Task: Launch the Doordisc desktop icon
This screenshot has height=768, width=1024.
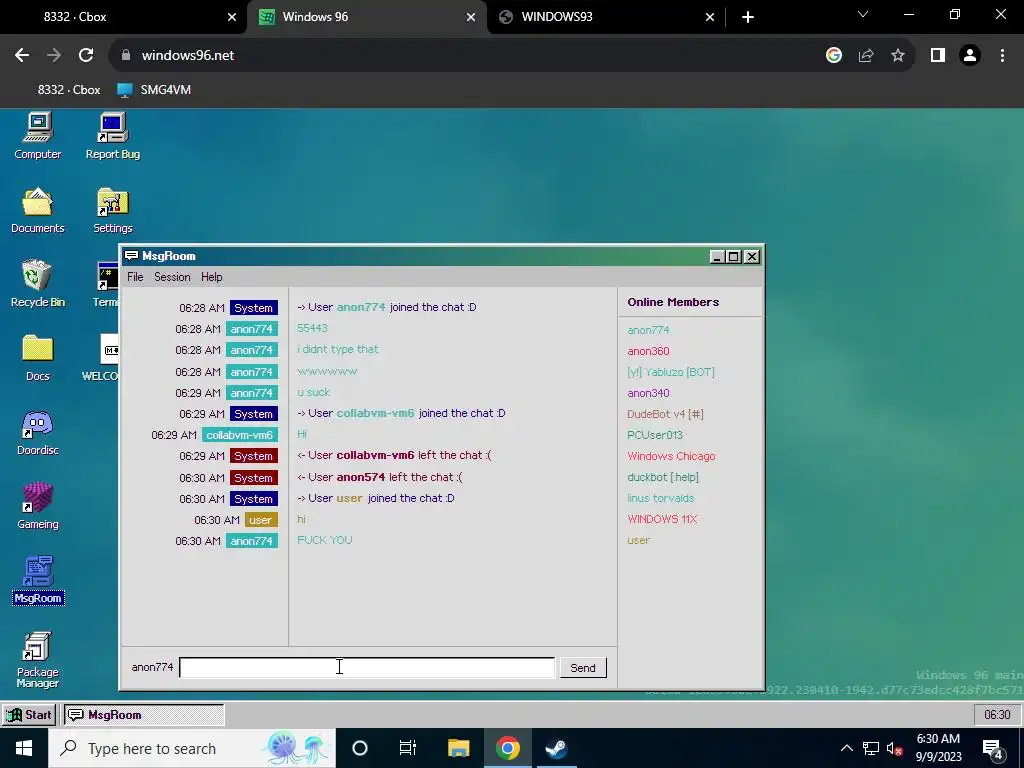Action: pos(38,432)
